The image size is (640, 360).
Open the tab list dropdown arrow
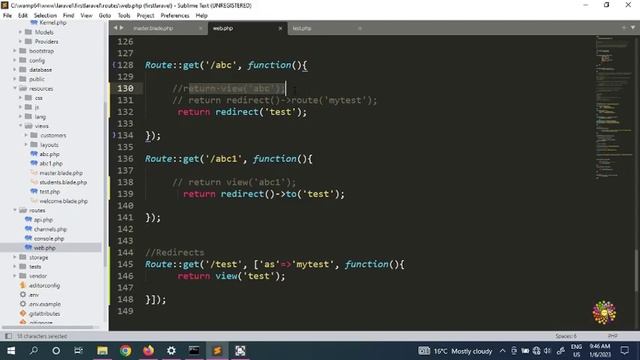[633, 28]
